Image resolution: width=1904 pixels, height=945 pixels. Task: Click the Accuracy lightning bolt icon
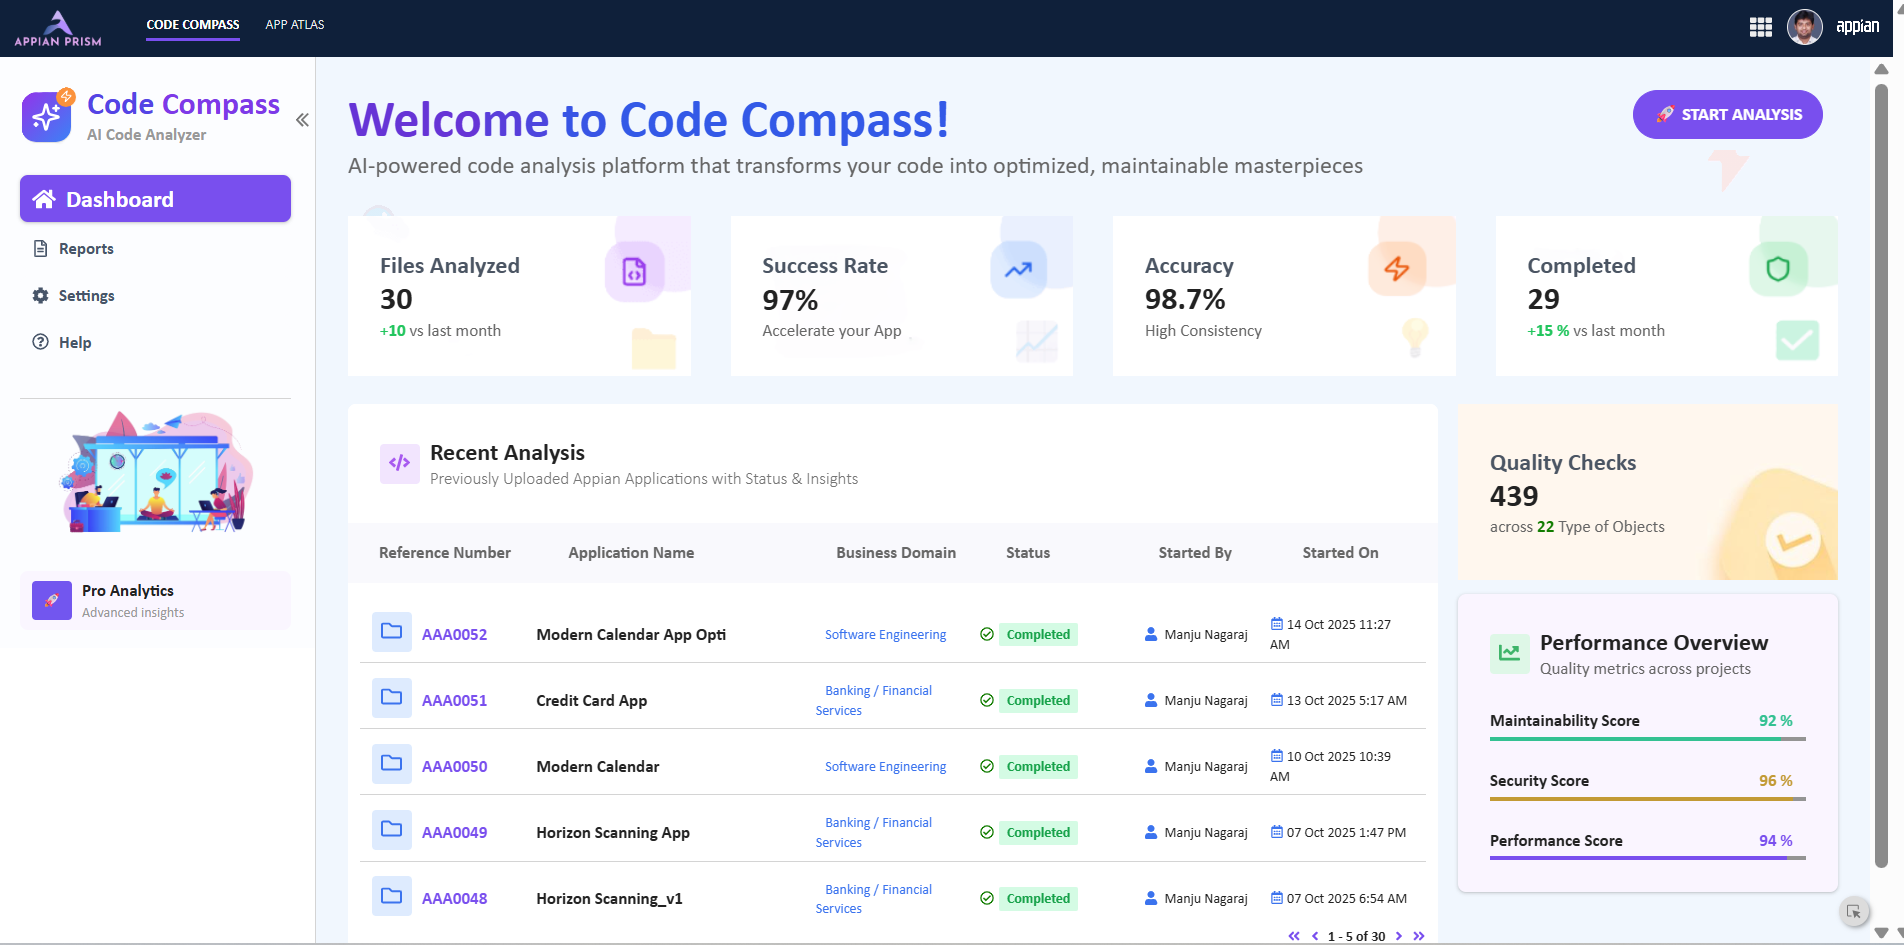click(1396, 268)
